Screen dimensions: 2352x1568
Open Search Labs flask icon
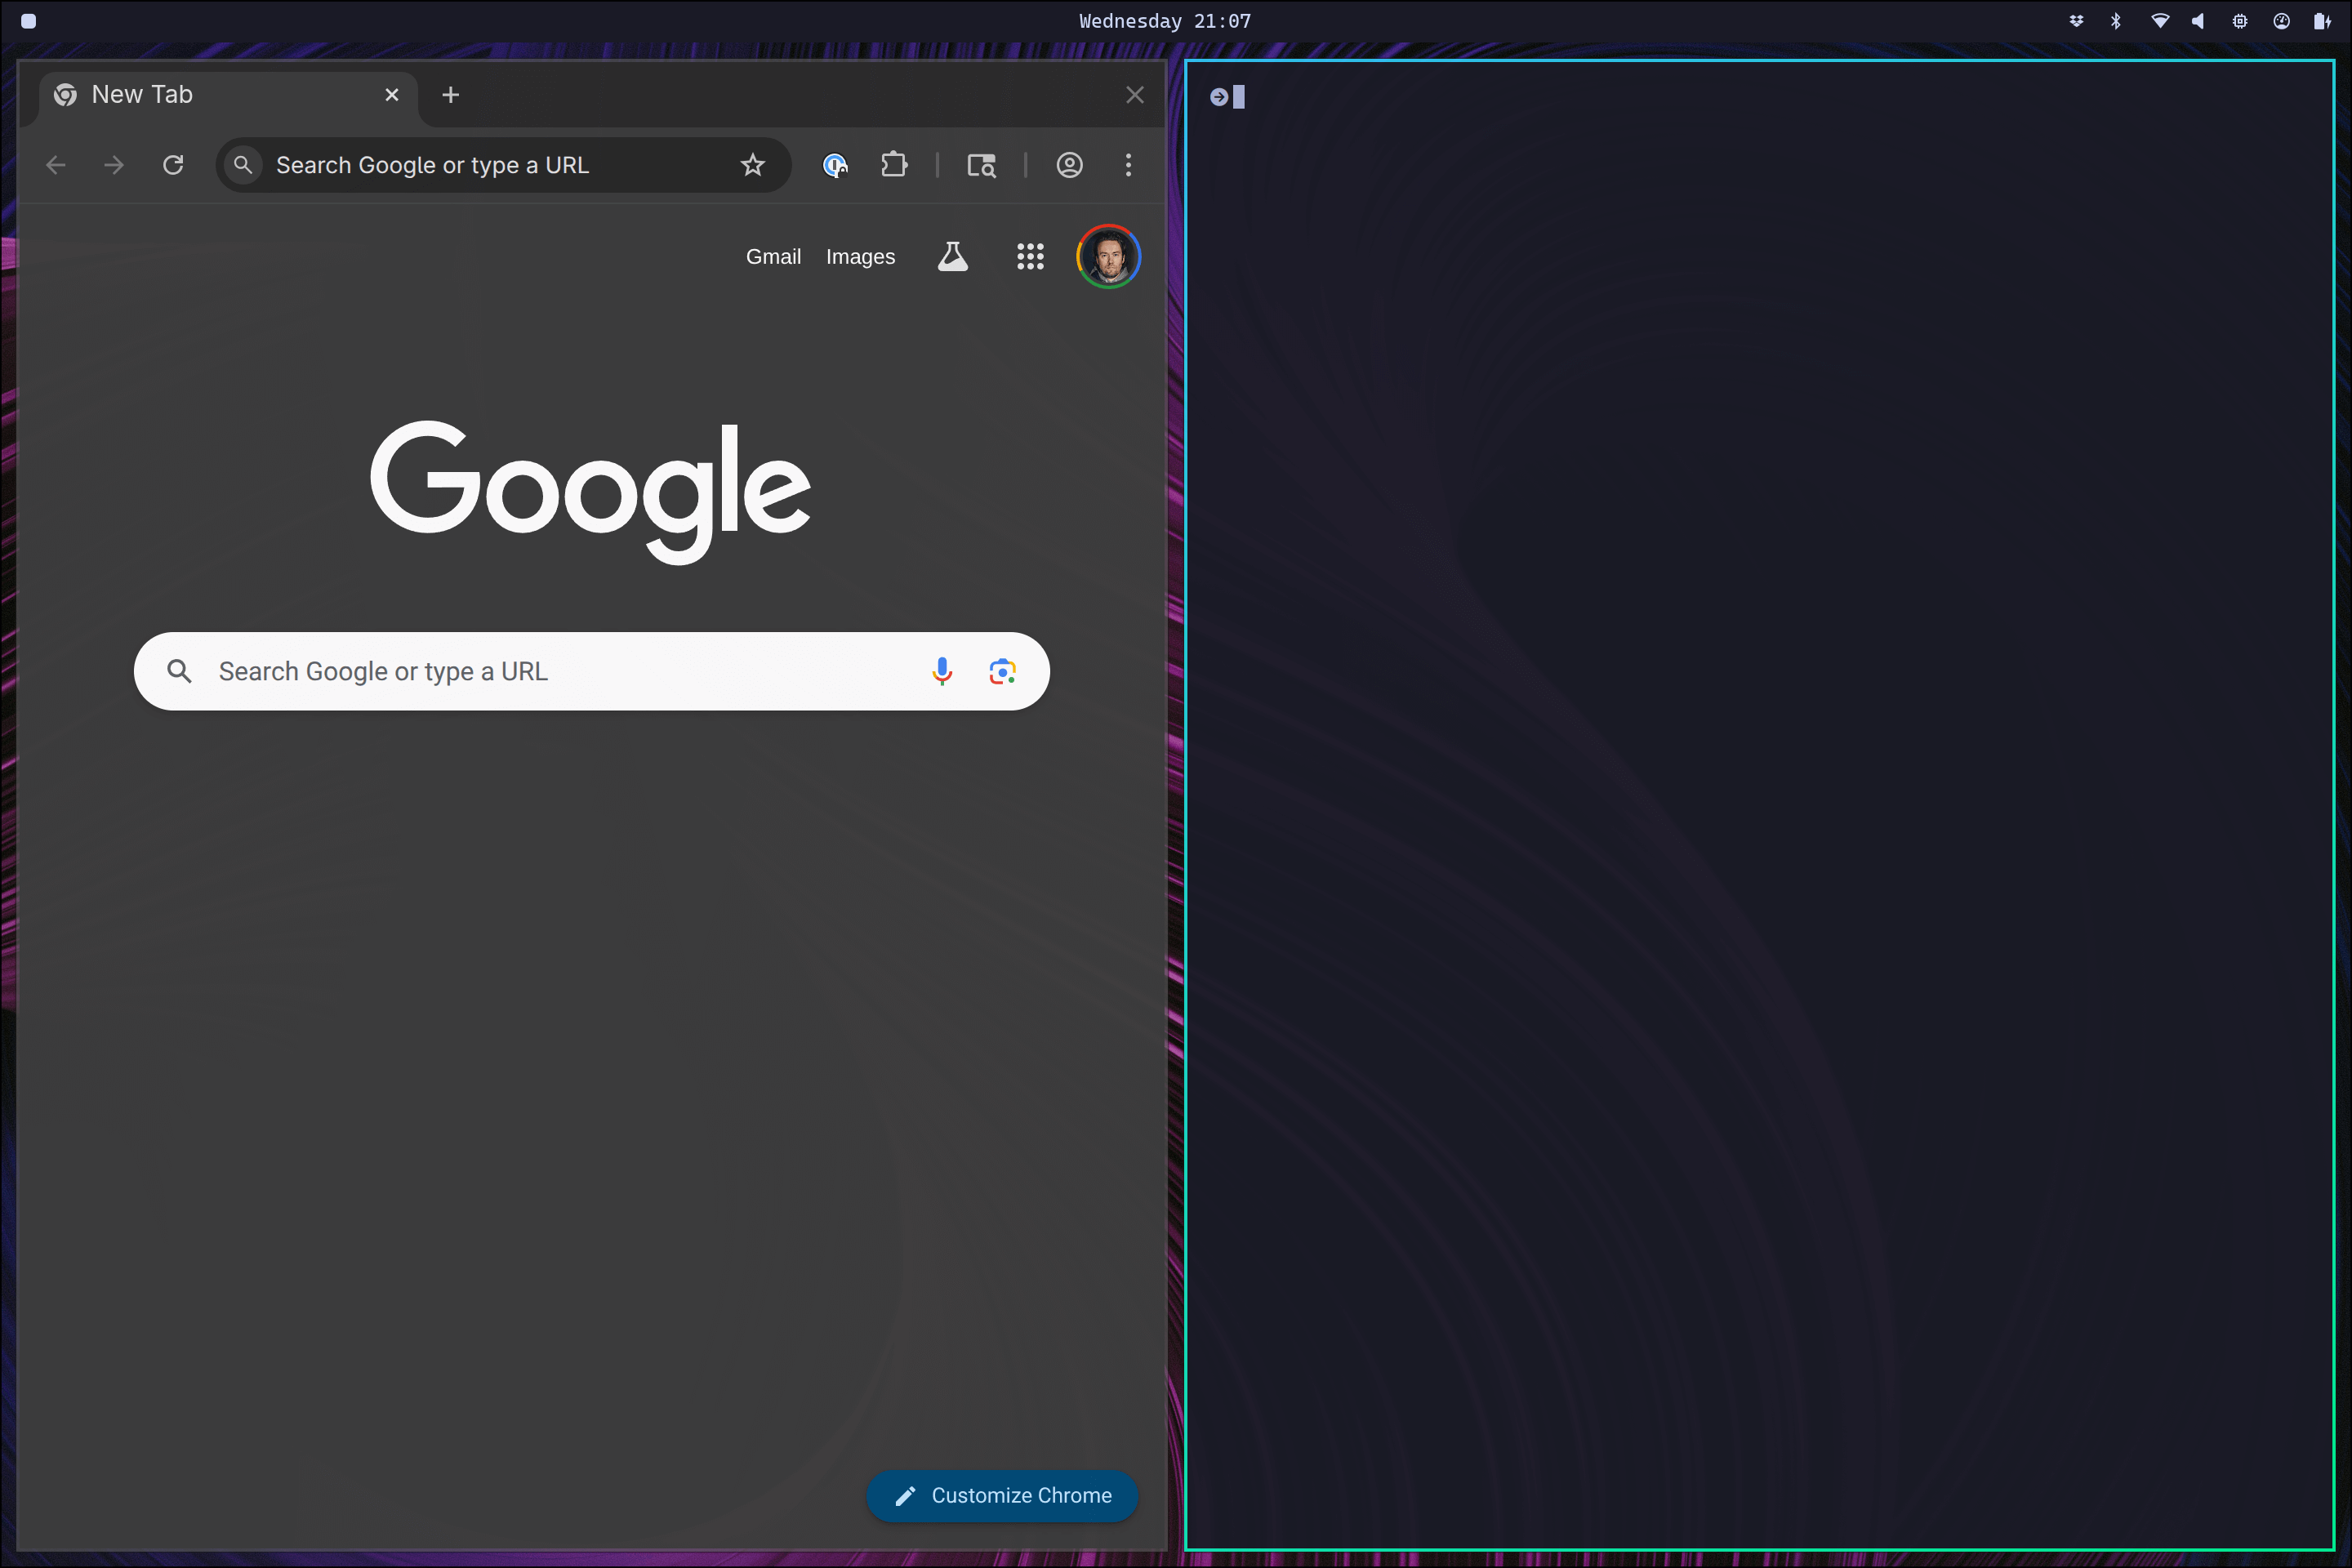[953, 257]
